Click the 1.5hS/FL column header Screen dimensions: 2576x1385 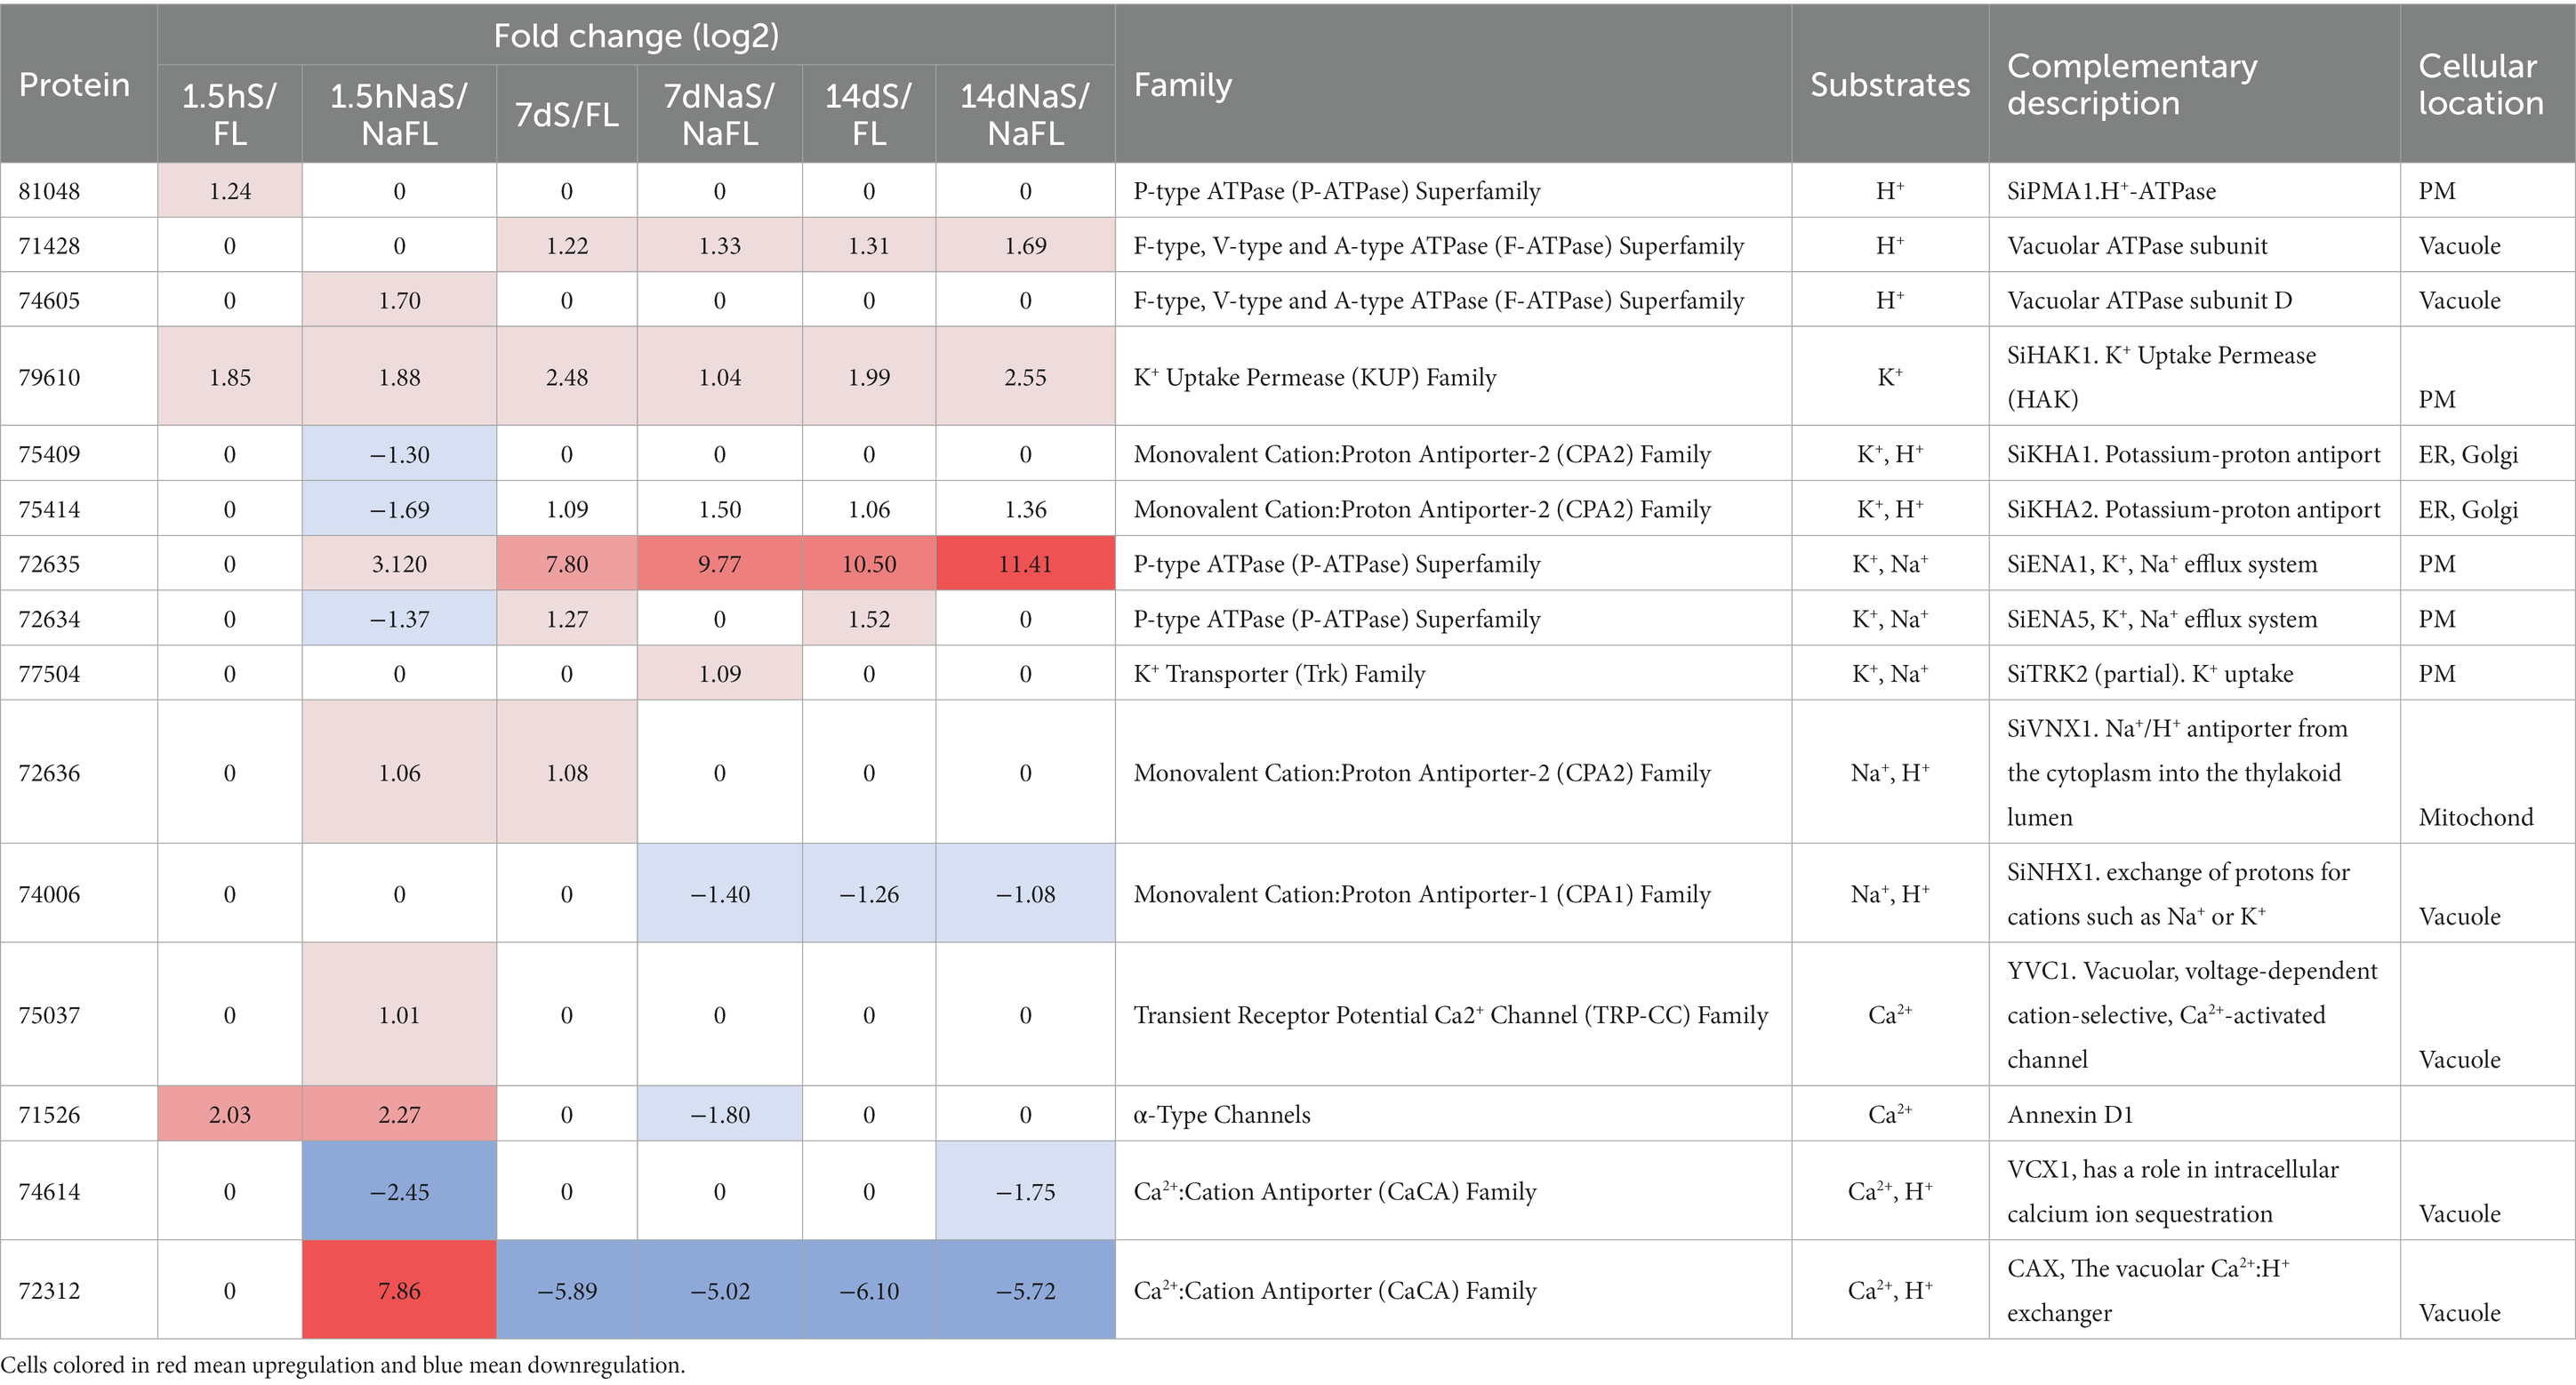point(230,114)
